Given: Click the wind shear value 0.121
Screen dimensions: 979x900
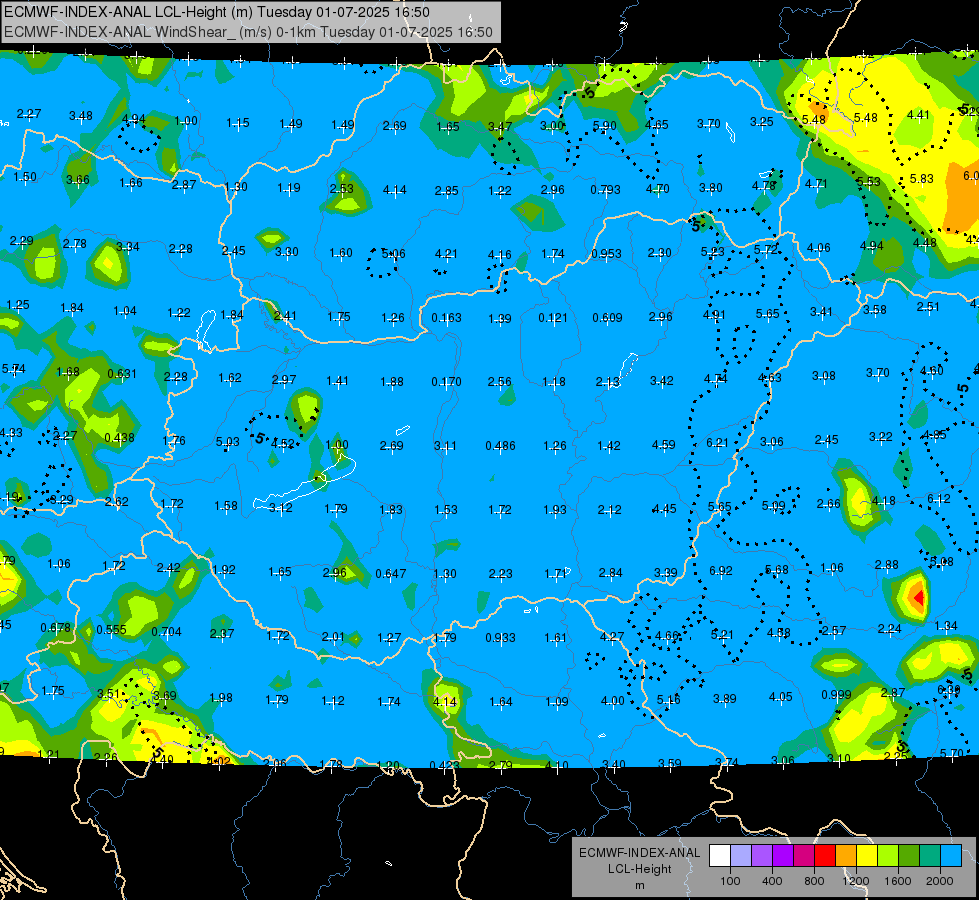Looking at the screenshot, I should tap(554, 317).
